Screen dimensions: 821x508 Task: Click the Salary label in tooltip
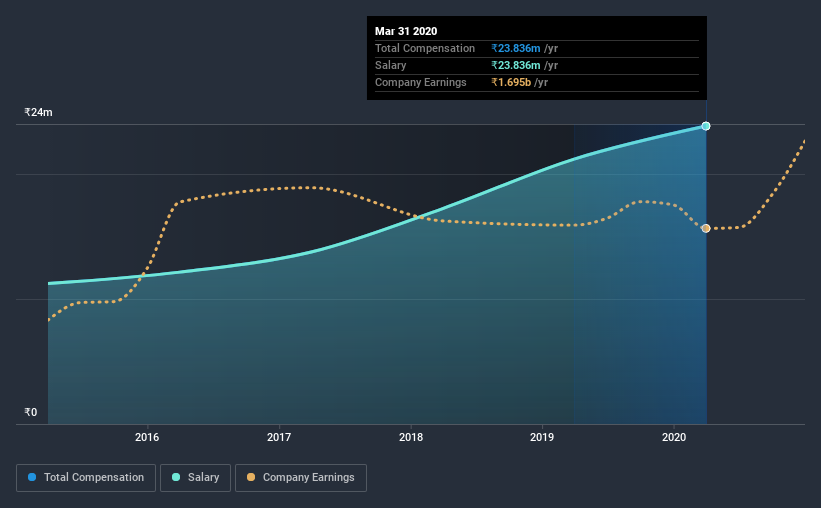391,65
